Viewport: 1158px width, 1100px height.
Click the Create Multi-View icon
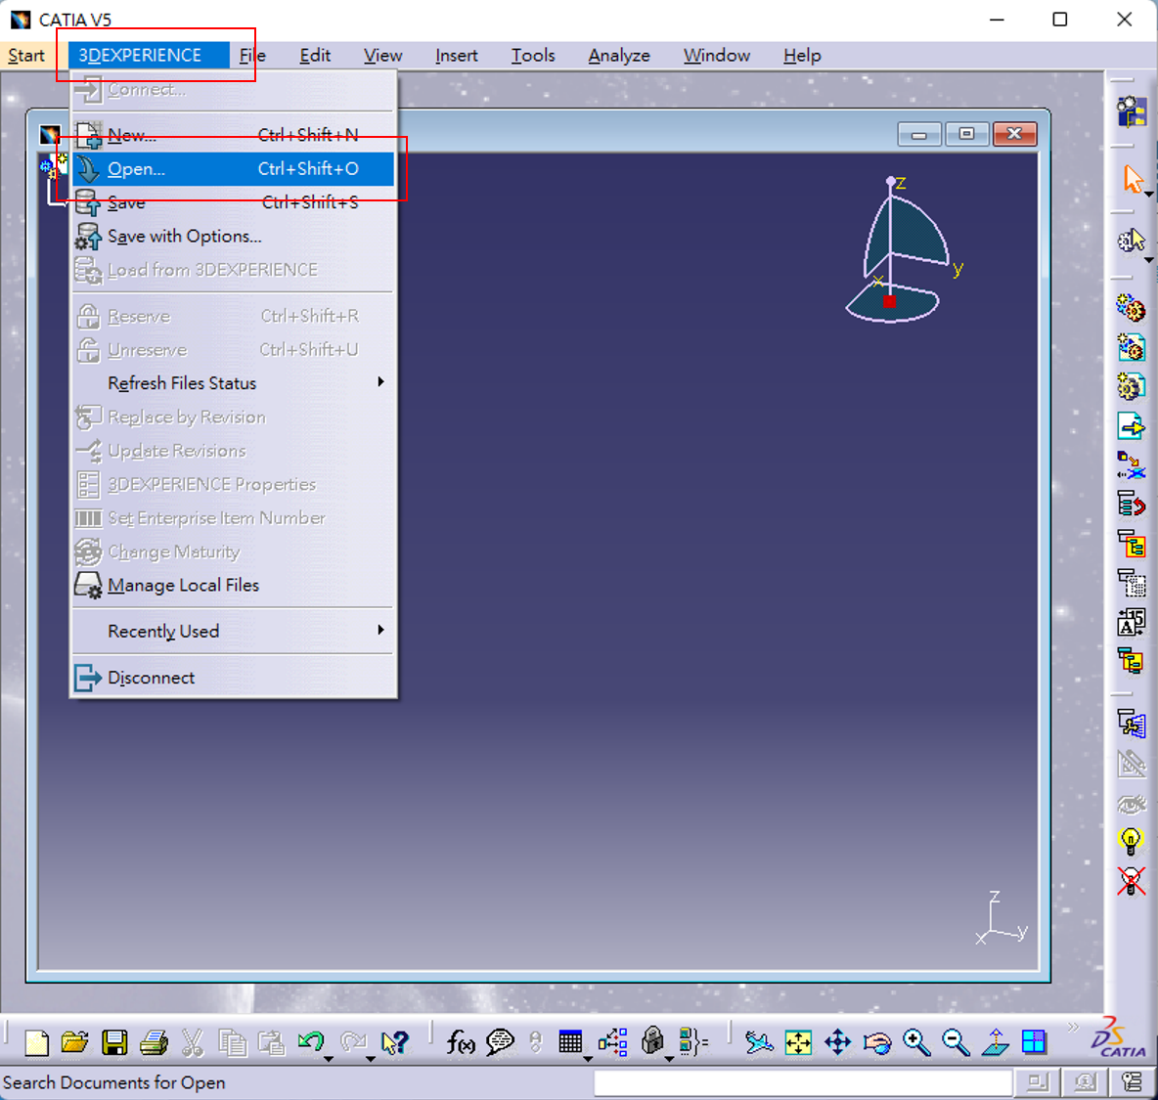(x=1034, y=1042)
